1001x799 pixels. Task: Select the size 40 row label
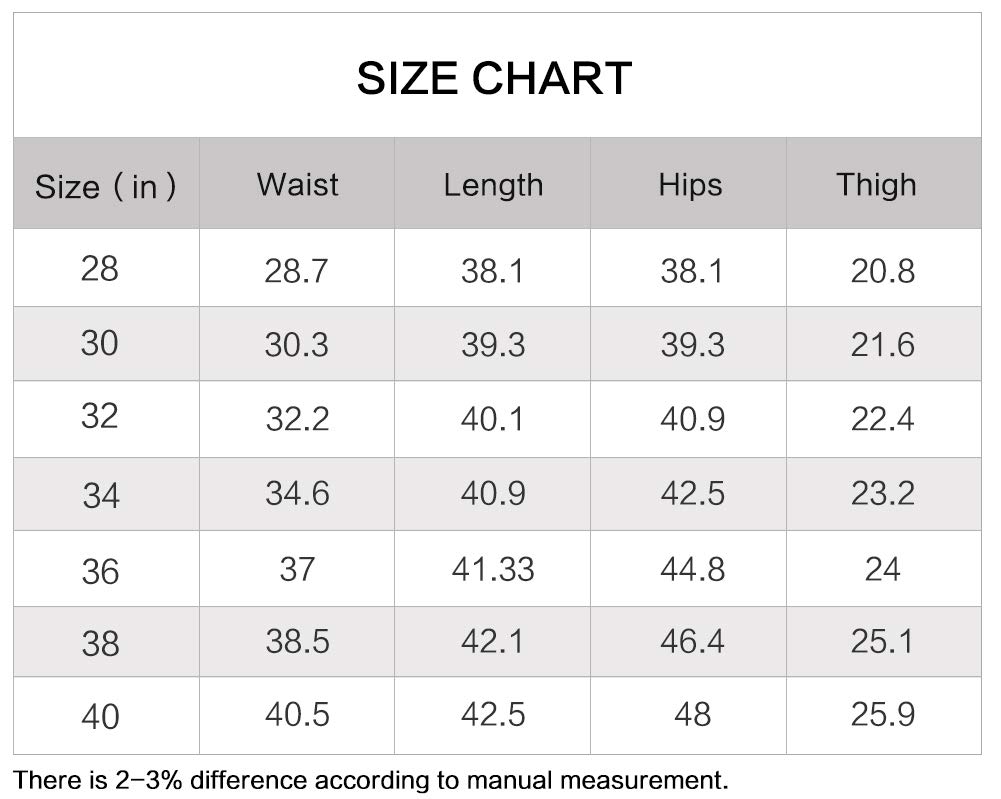pyautogui.click(x=101, y=717)
